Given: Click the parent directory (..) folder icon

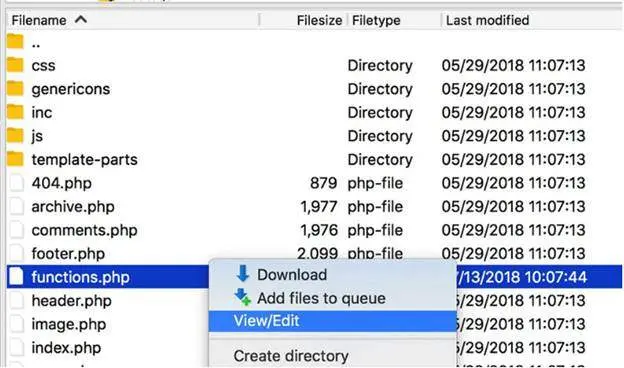Looking at the screenshot, I should click(x=15, y=41).
